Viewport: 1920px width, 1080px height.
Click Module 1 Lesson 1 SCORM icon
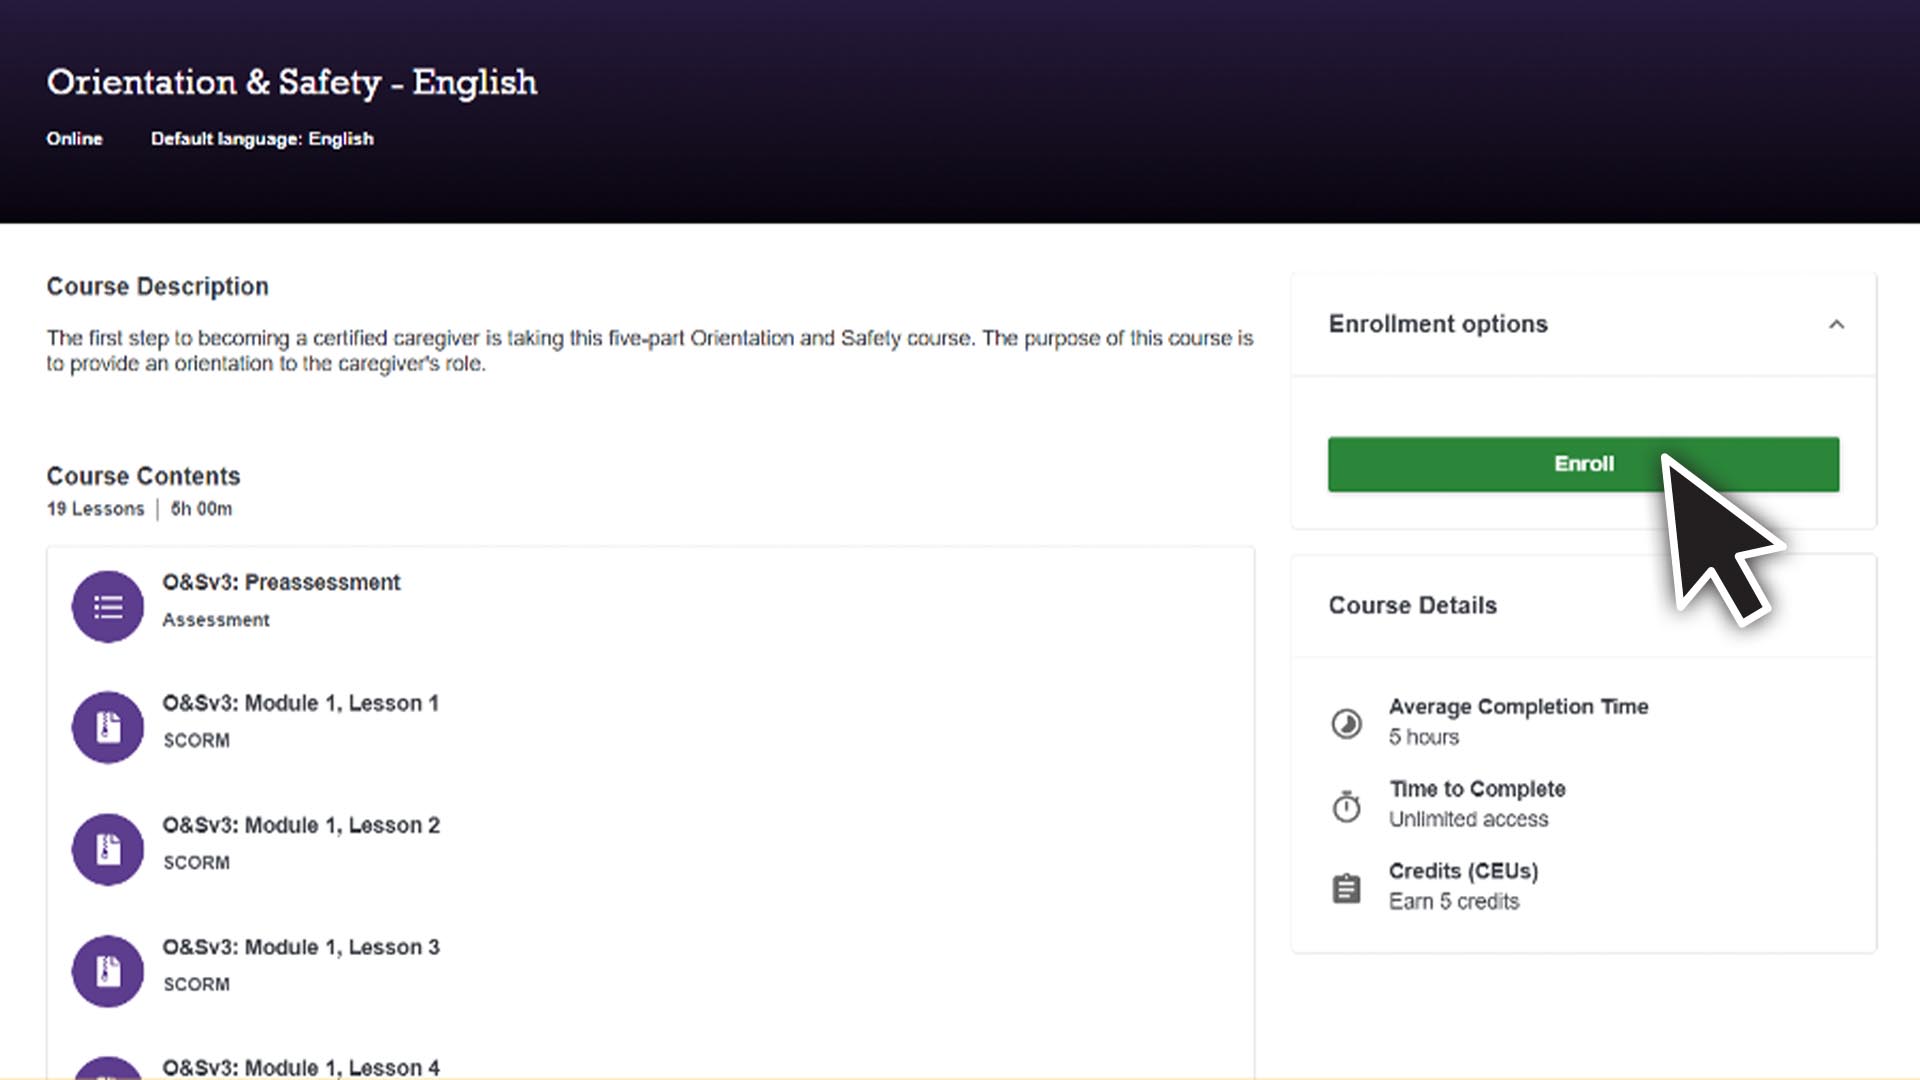[x=108, y=727]
